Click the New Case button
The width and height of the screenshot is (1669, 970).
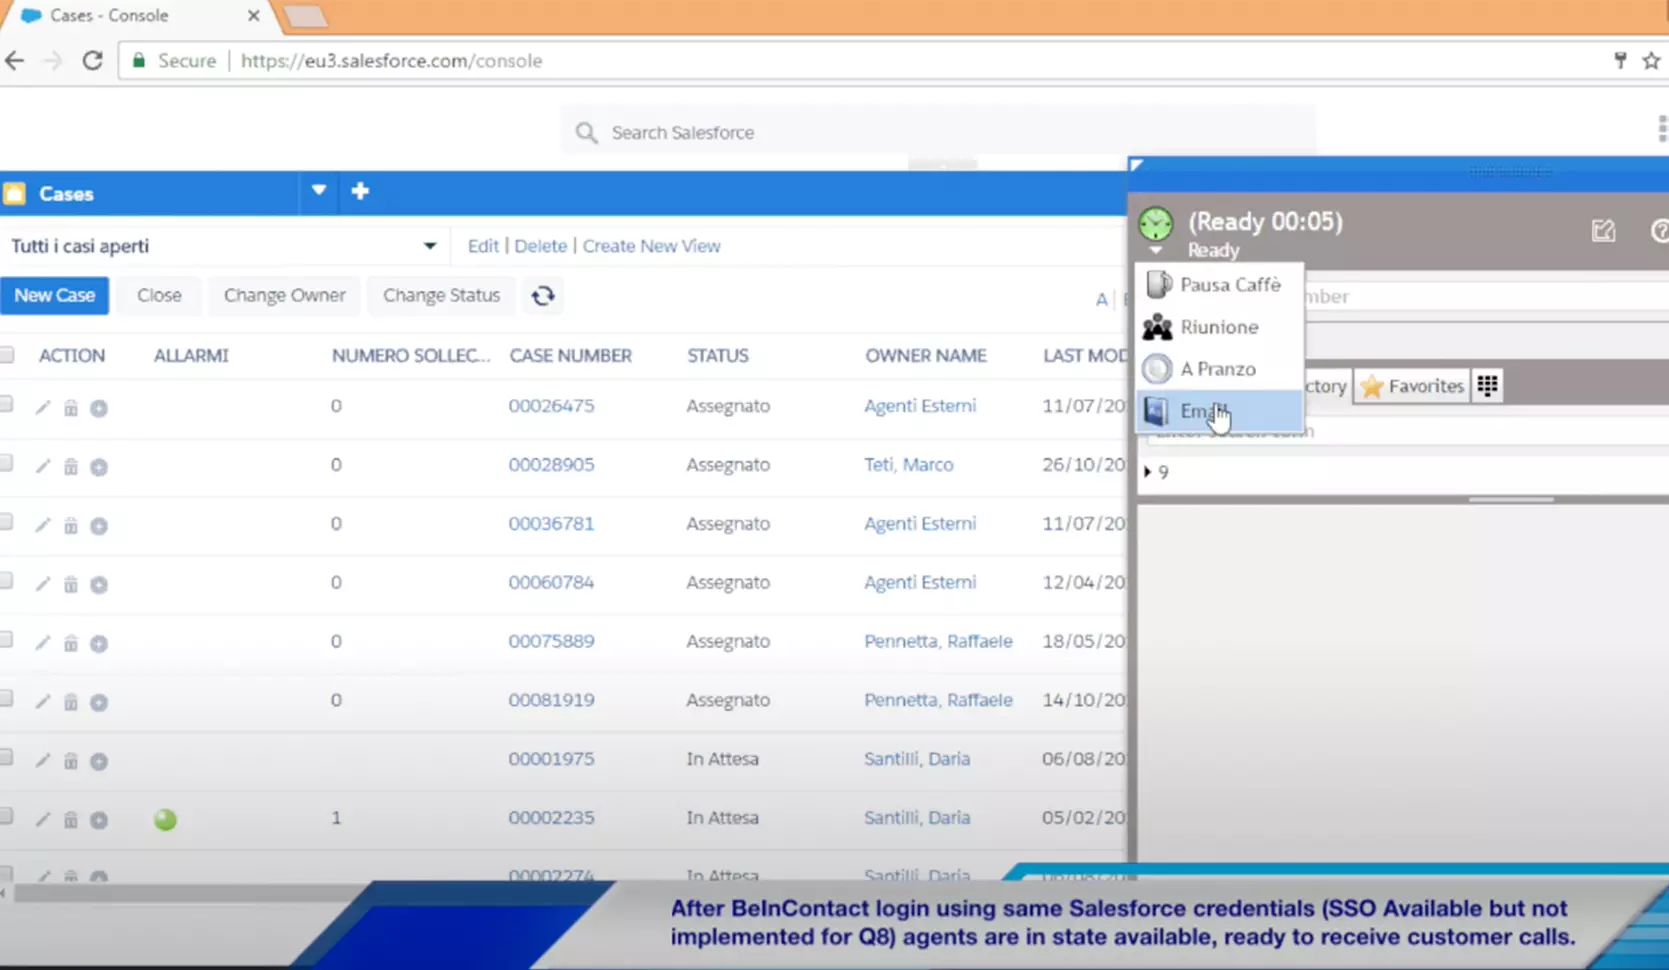[54, 296]
